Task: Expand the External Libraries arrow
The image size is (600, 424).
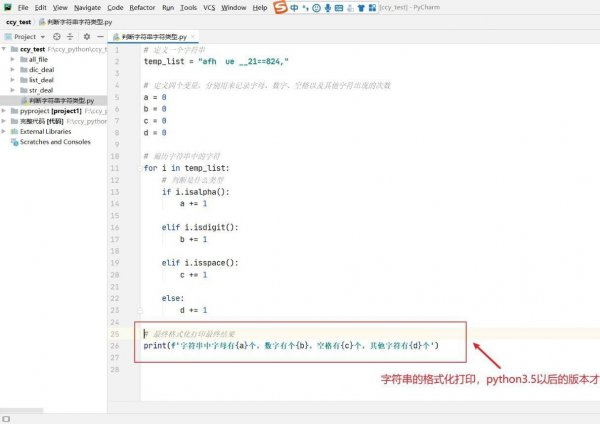Action: point(4,132)
